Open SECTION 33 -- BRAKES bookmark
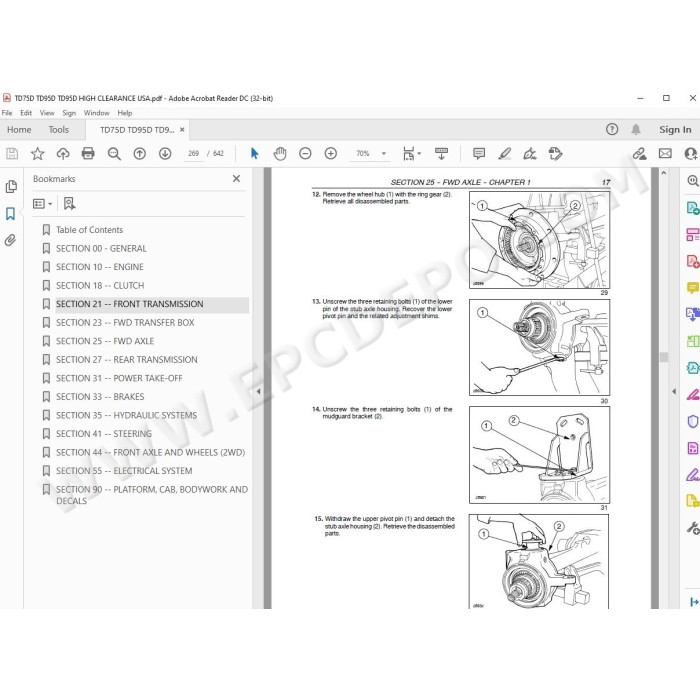Screen dimensions: 700x700 [100, 397]
